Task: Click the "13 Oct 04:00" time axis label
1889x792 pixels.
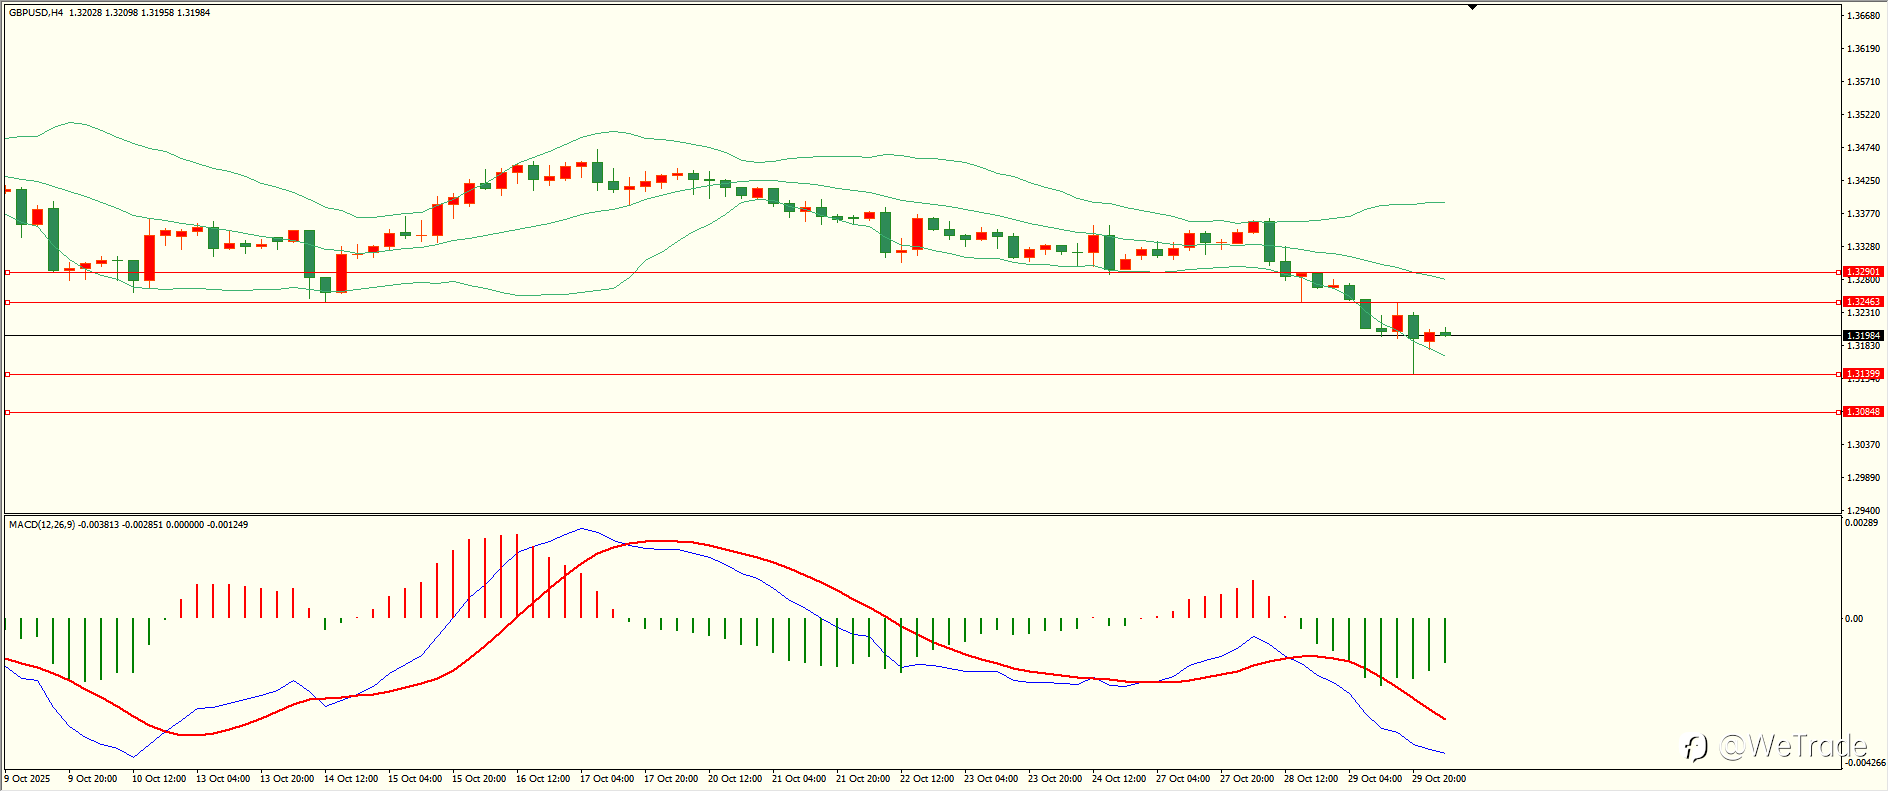Action: coord(223,779)
